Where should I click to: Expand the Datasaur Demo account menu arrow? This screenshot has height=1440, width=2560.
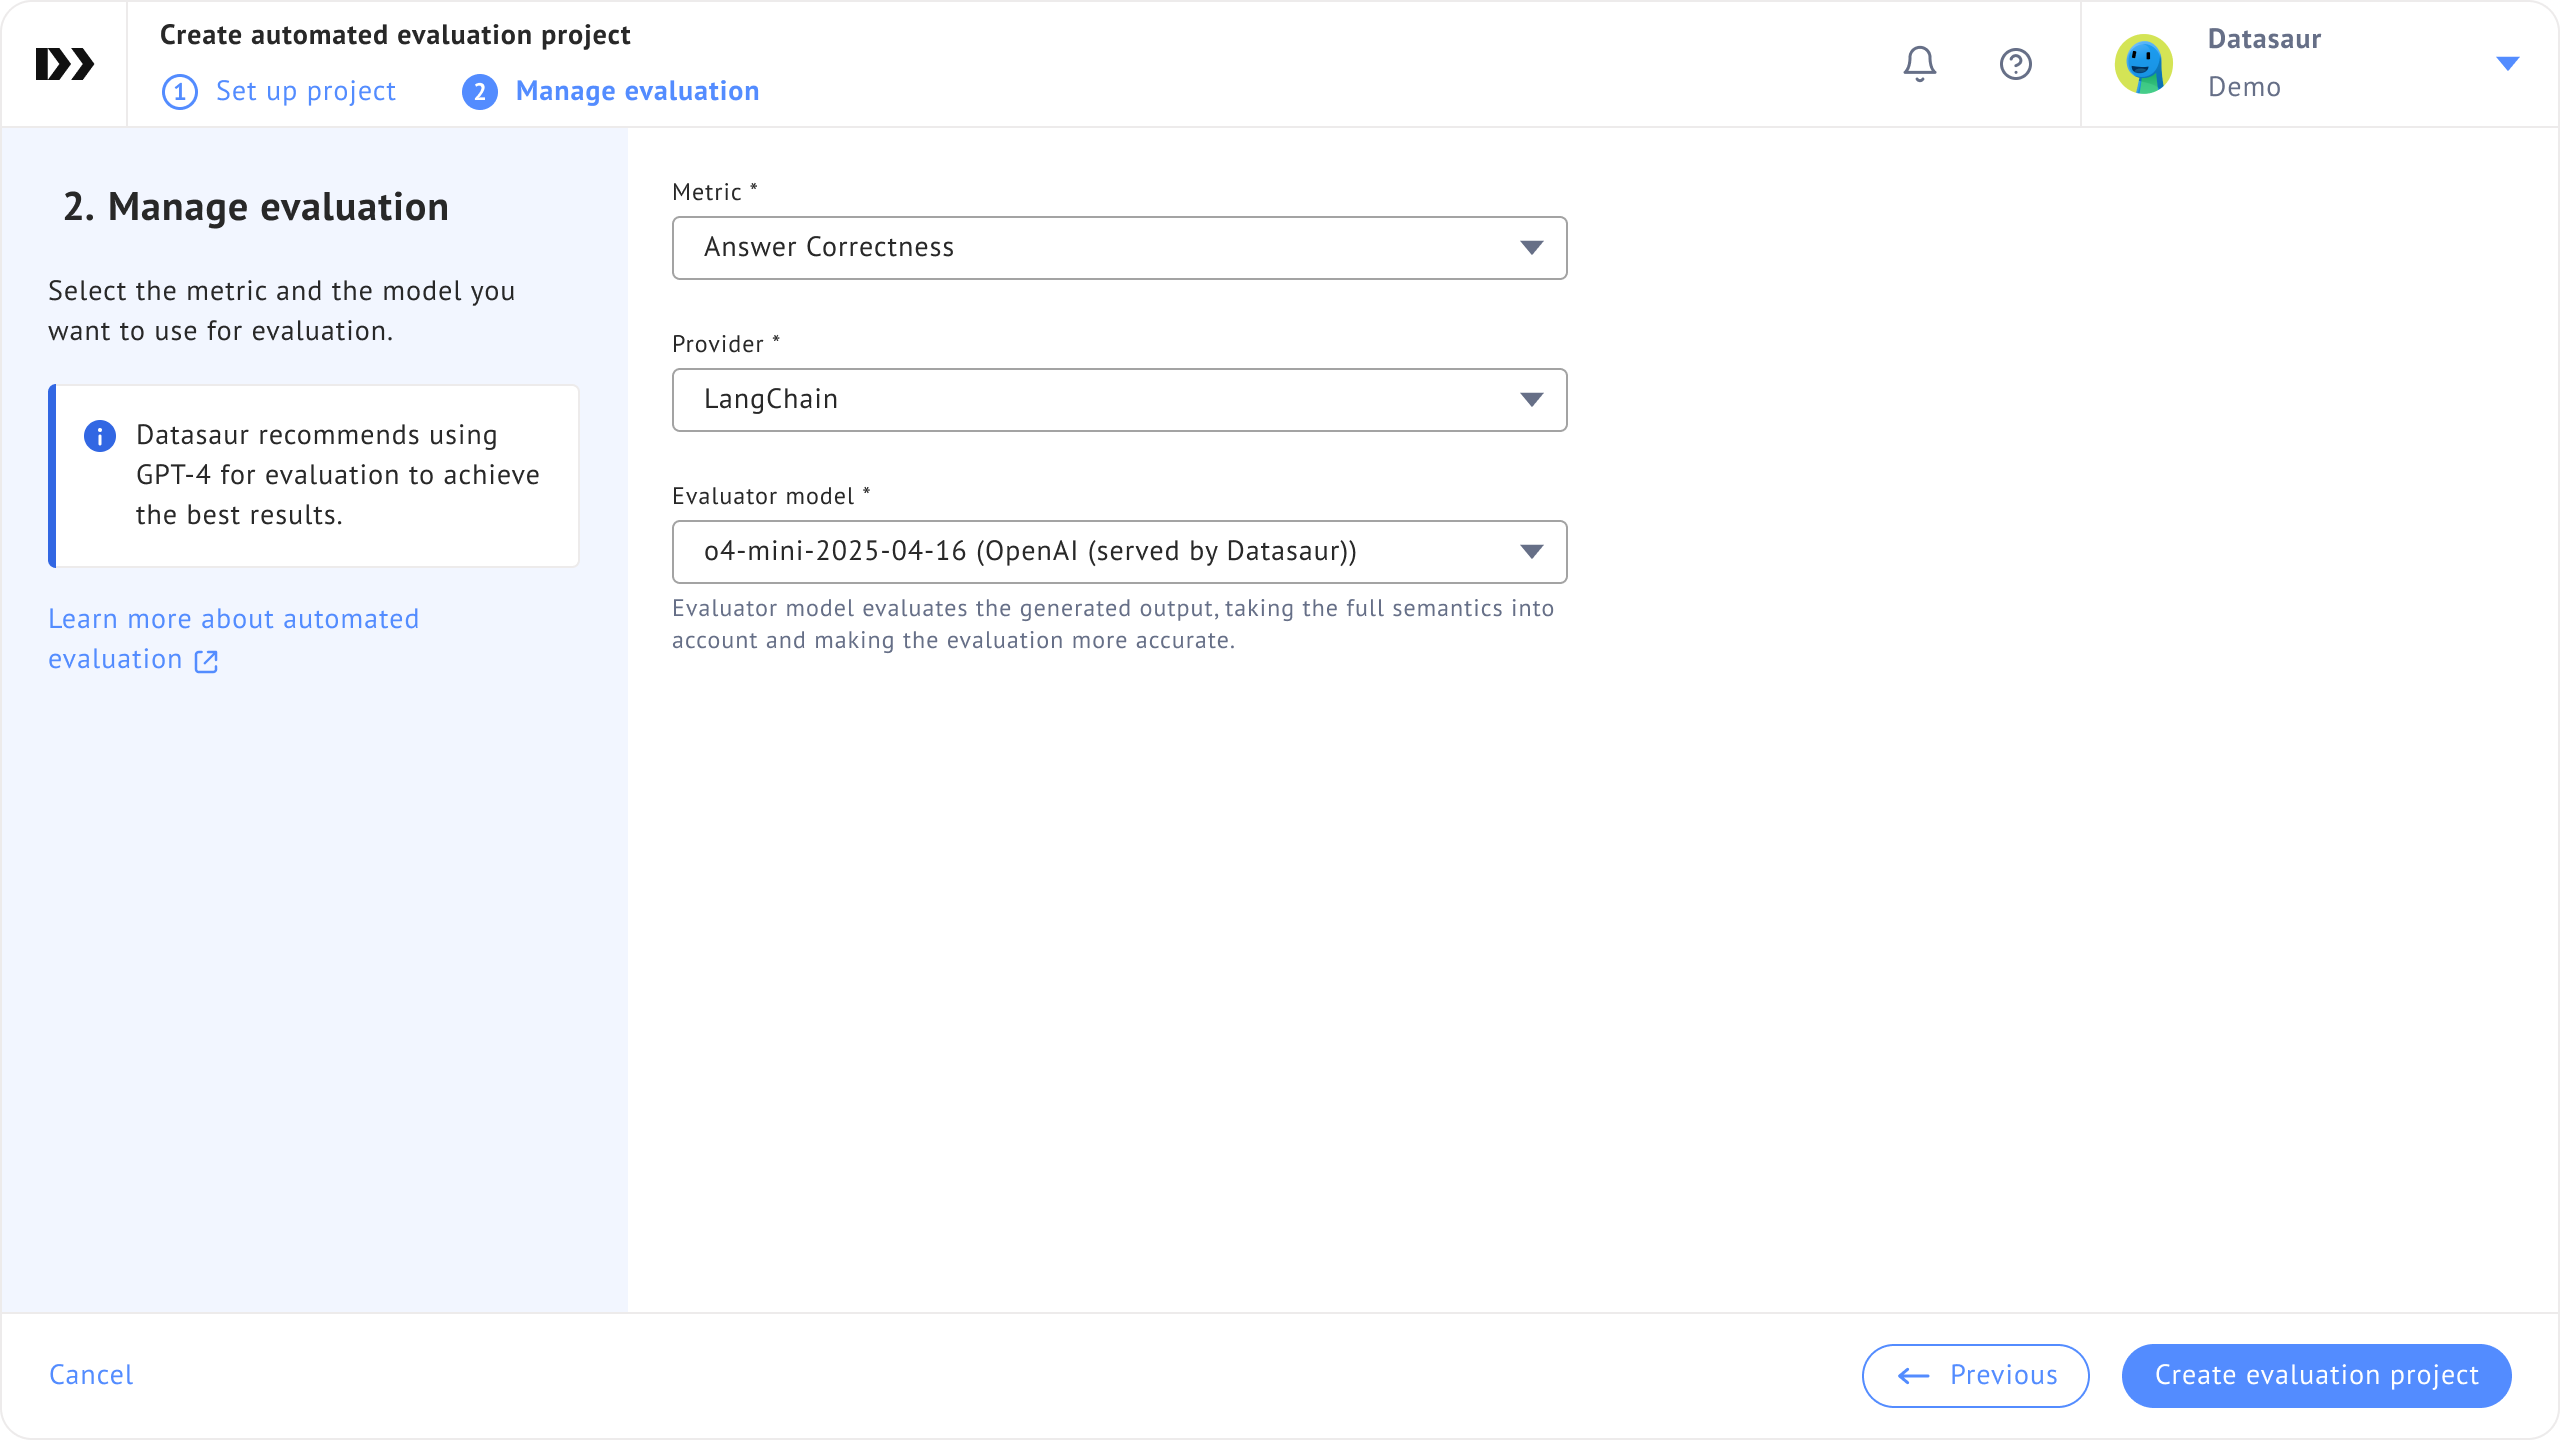coord(2507,64)
